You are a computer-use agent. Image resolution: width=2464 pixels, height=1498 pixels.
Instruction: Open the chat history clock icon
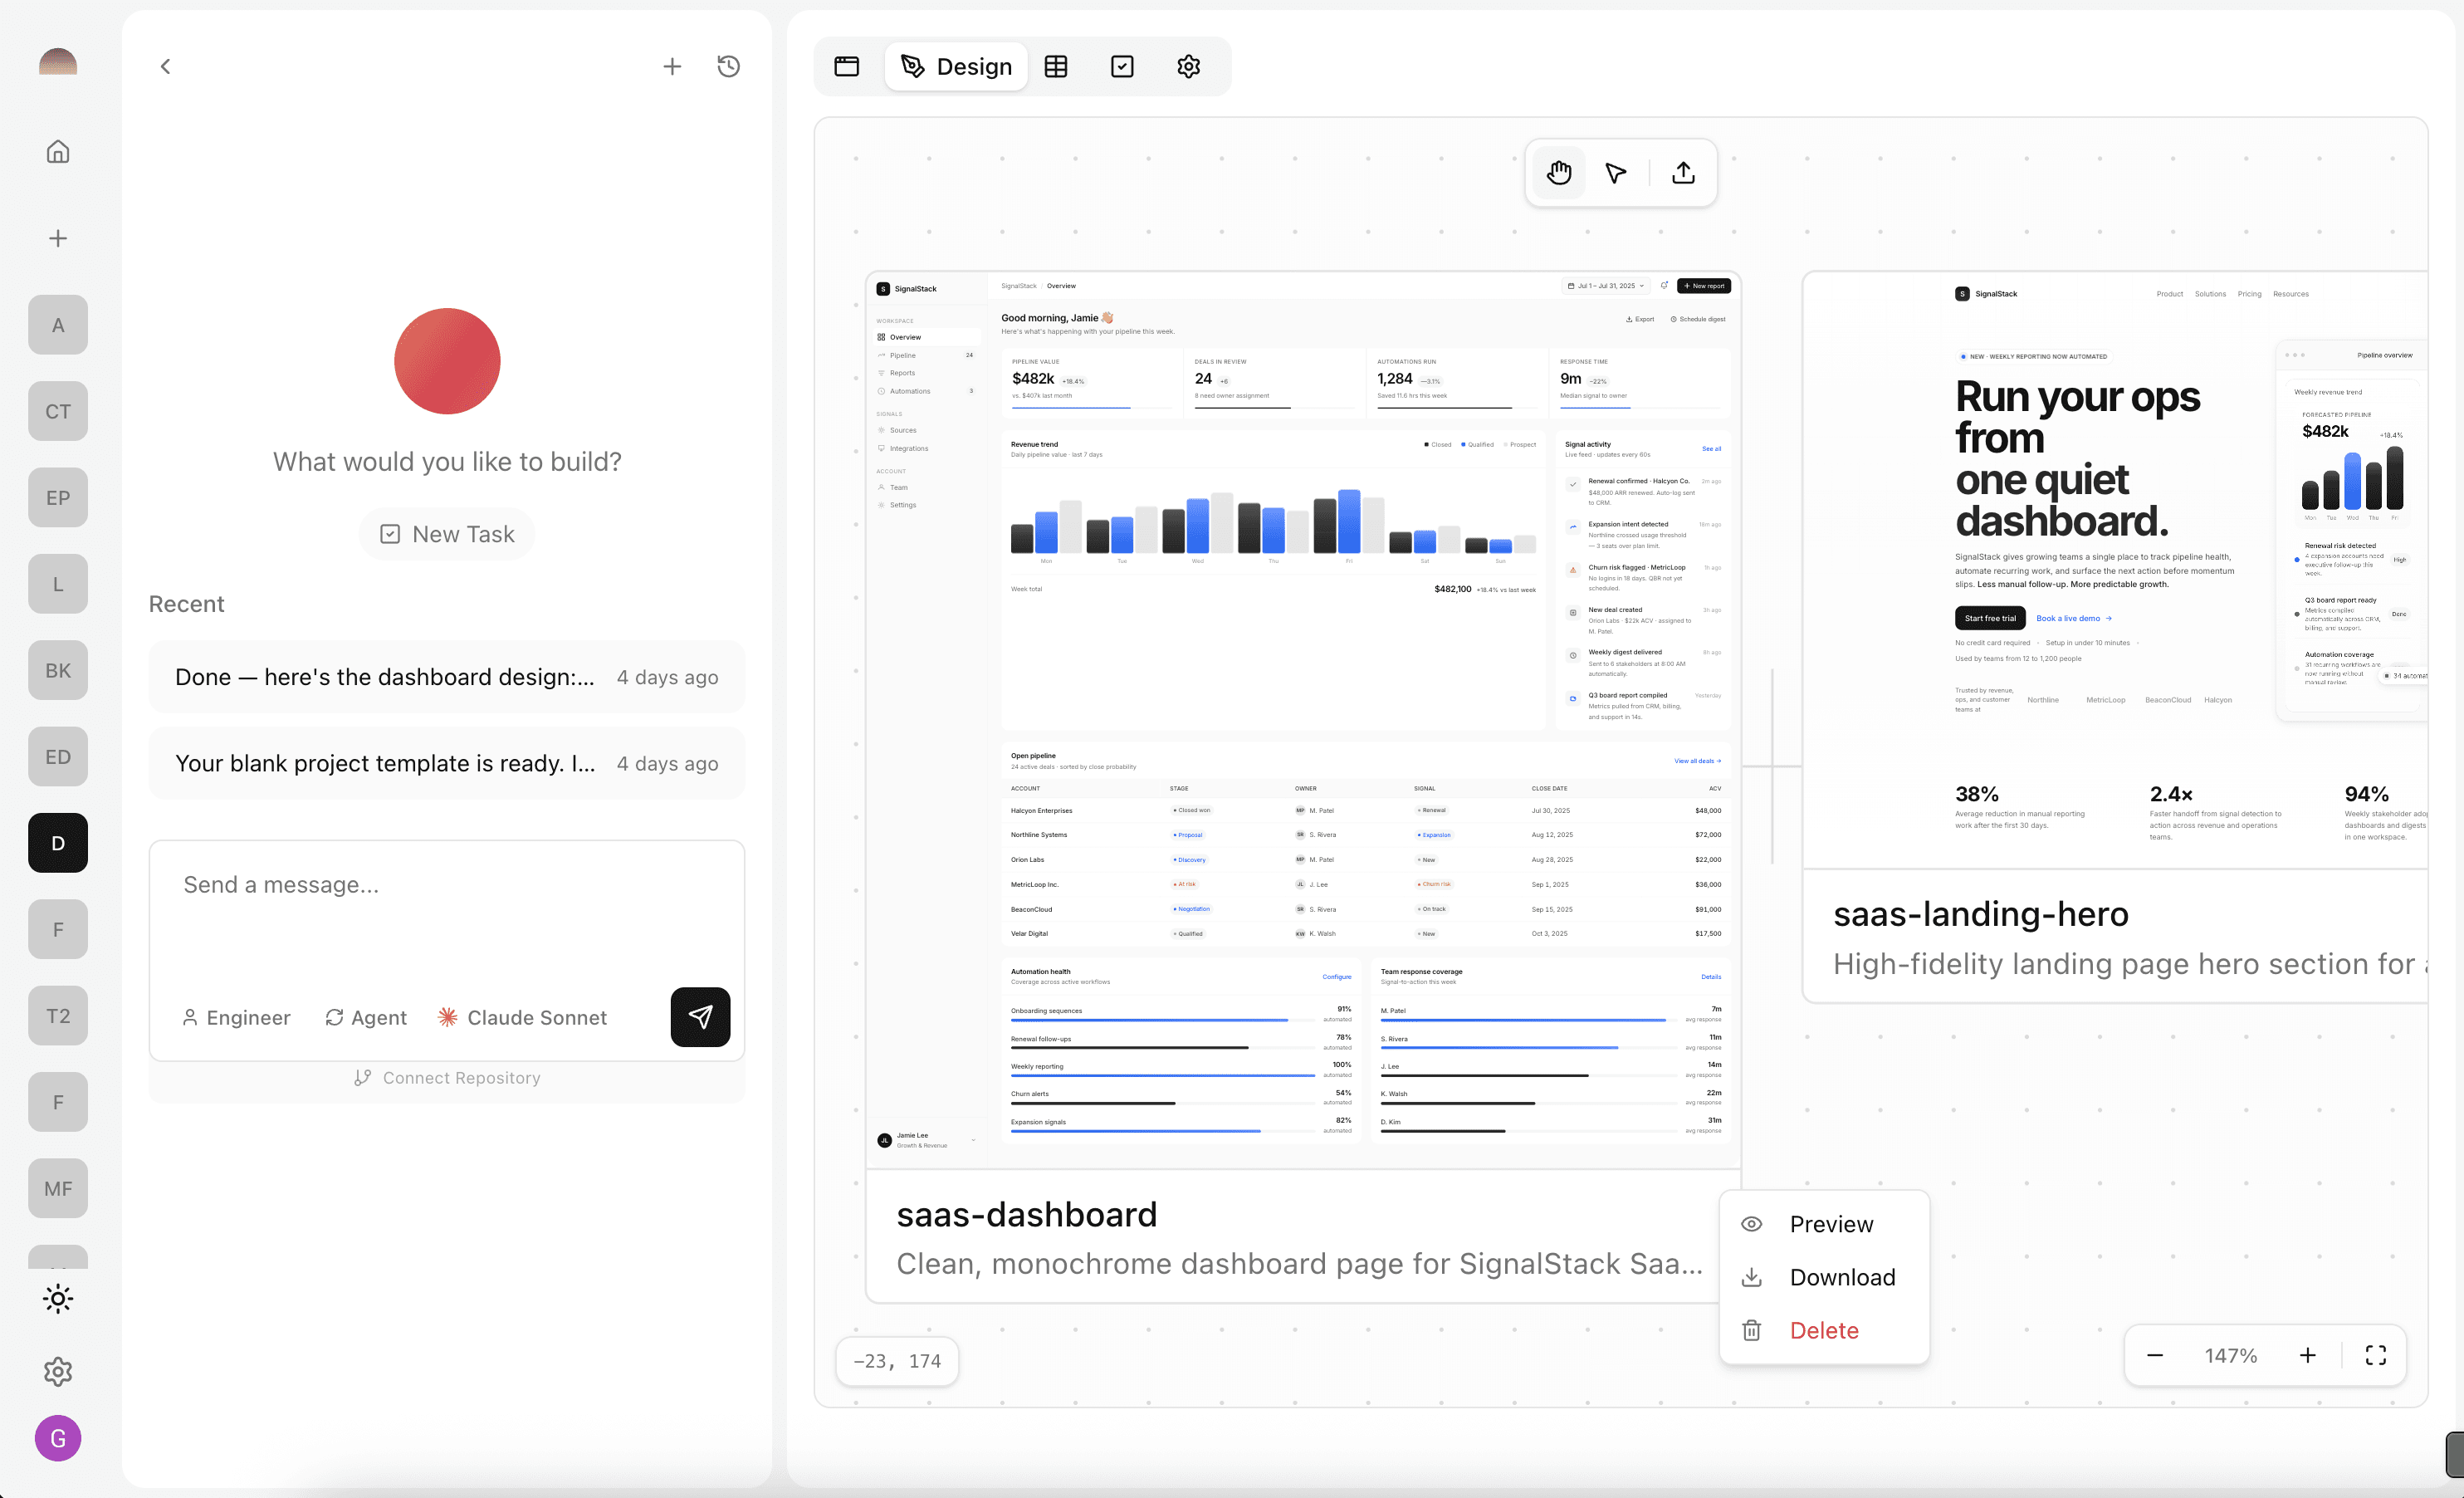click(728, 66)
